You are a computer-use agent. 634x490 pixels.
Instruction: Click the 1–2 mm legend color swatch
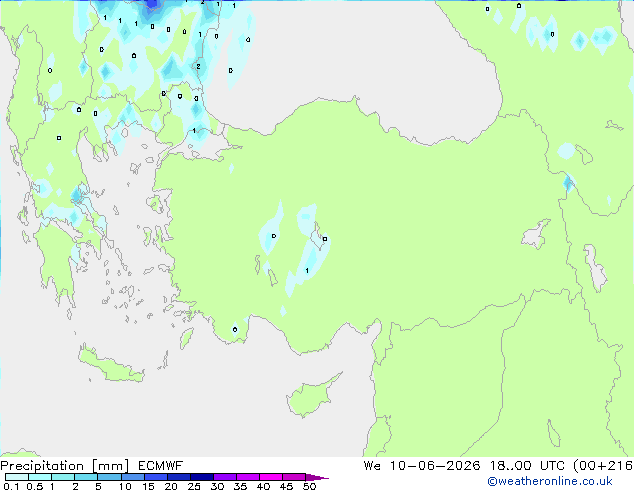pos(63,477)
